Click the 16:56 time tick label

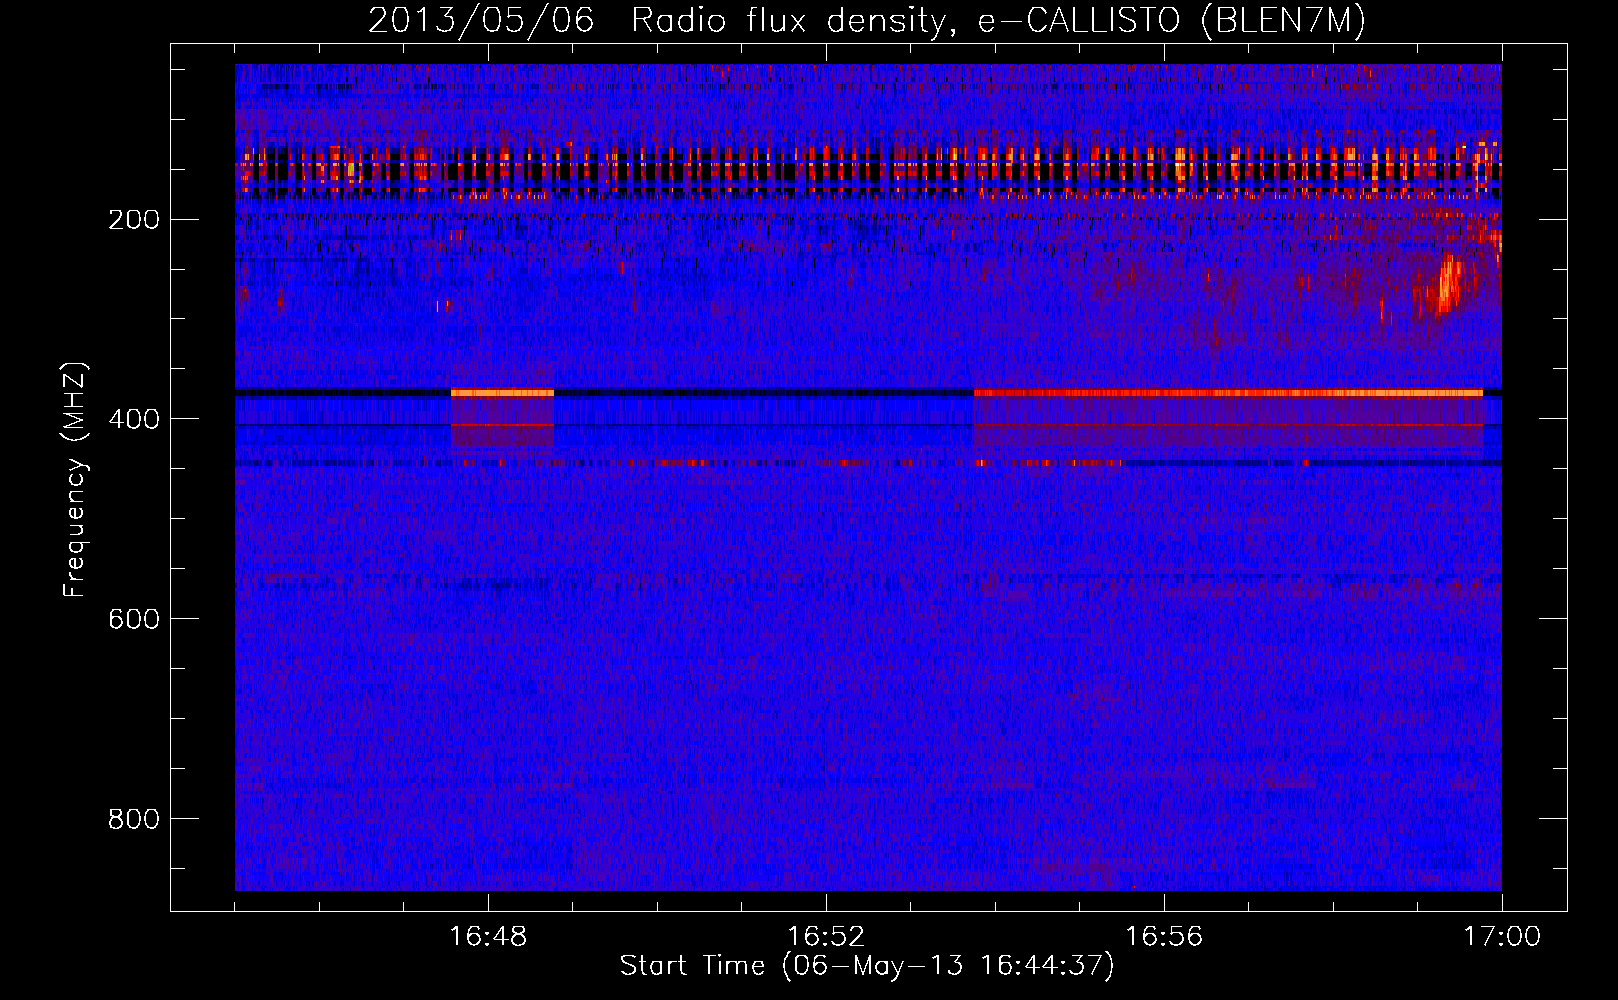click(1164, 937)
